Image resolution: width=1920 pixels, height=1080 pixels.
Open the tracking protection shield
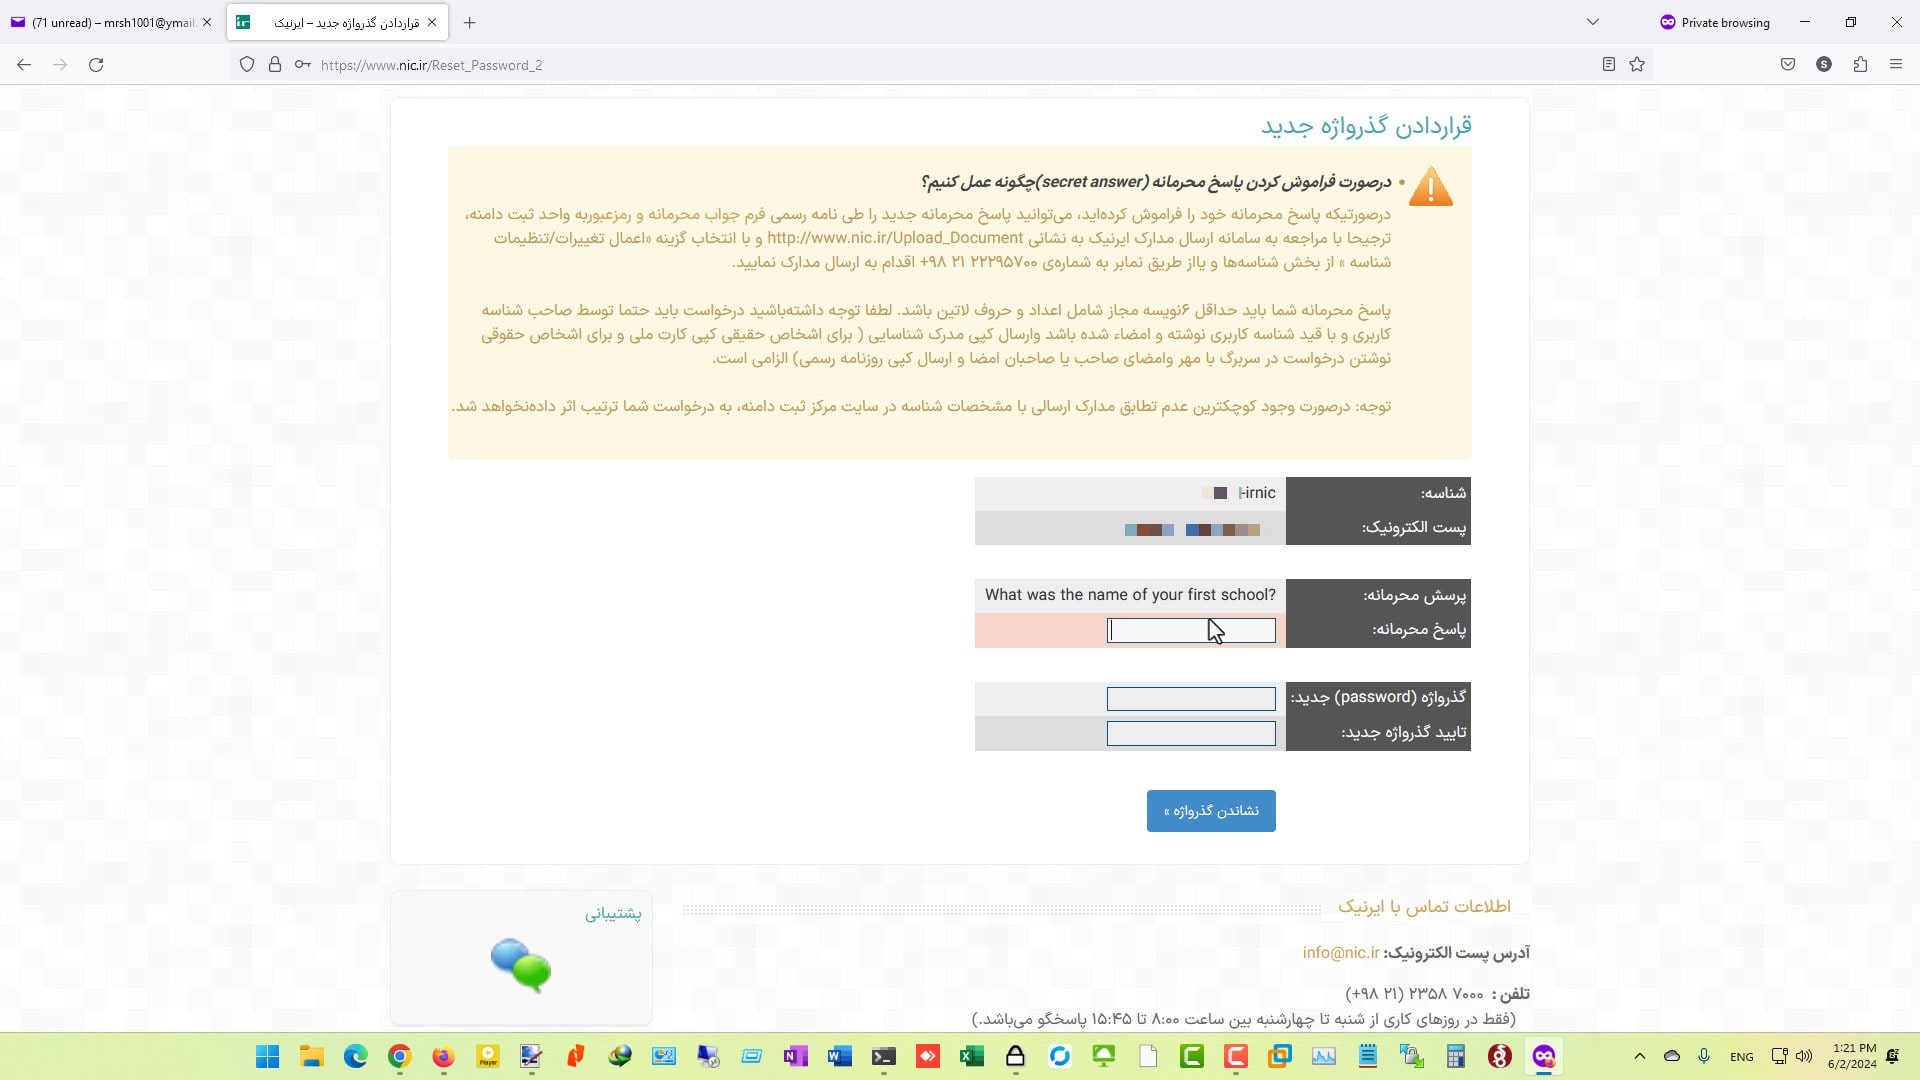(x=247, y=65)
